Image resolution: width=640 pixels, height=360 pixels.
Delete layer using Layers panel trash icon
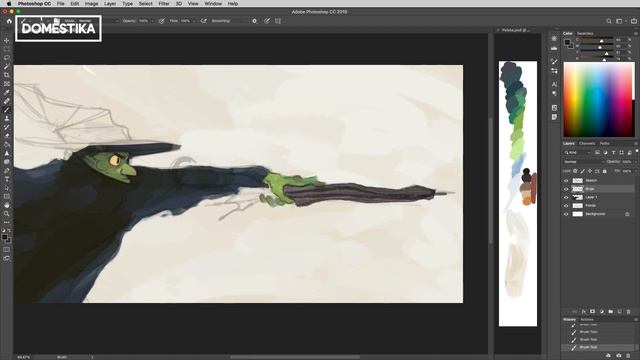coord(629,311)
